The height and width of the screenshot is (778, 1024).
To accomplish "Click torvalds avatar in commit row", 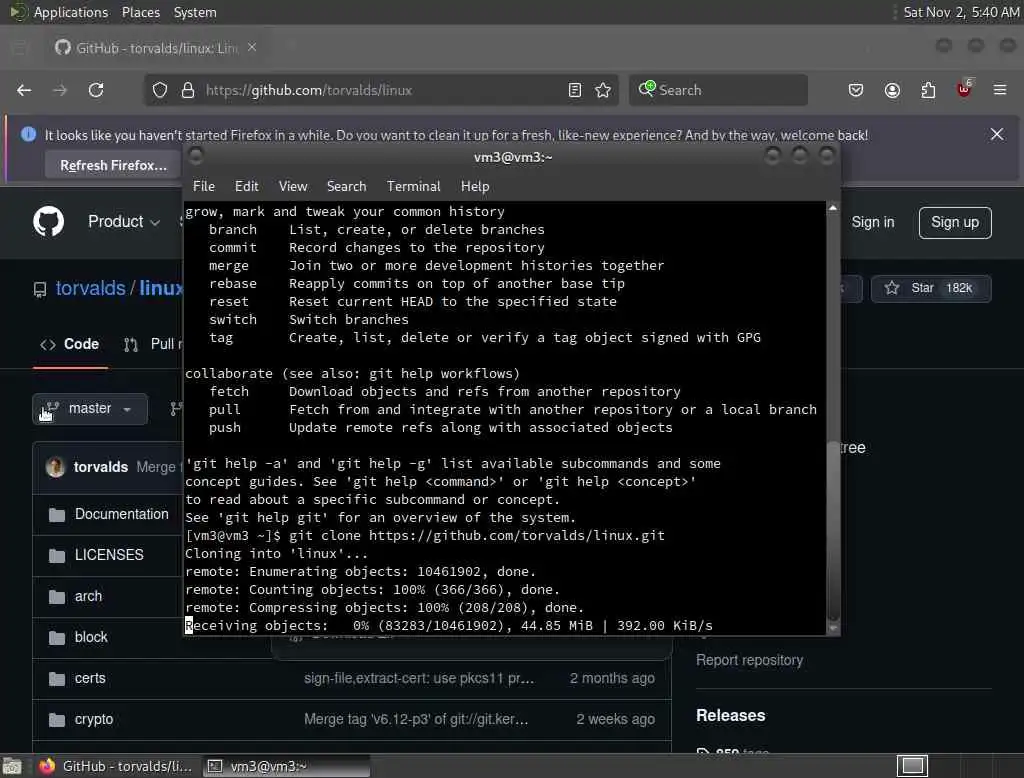I will [56, 466].
